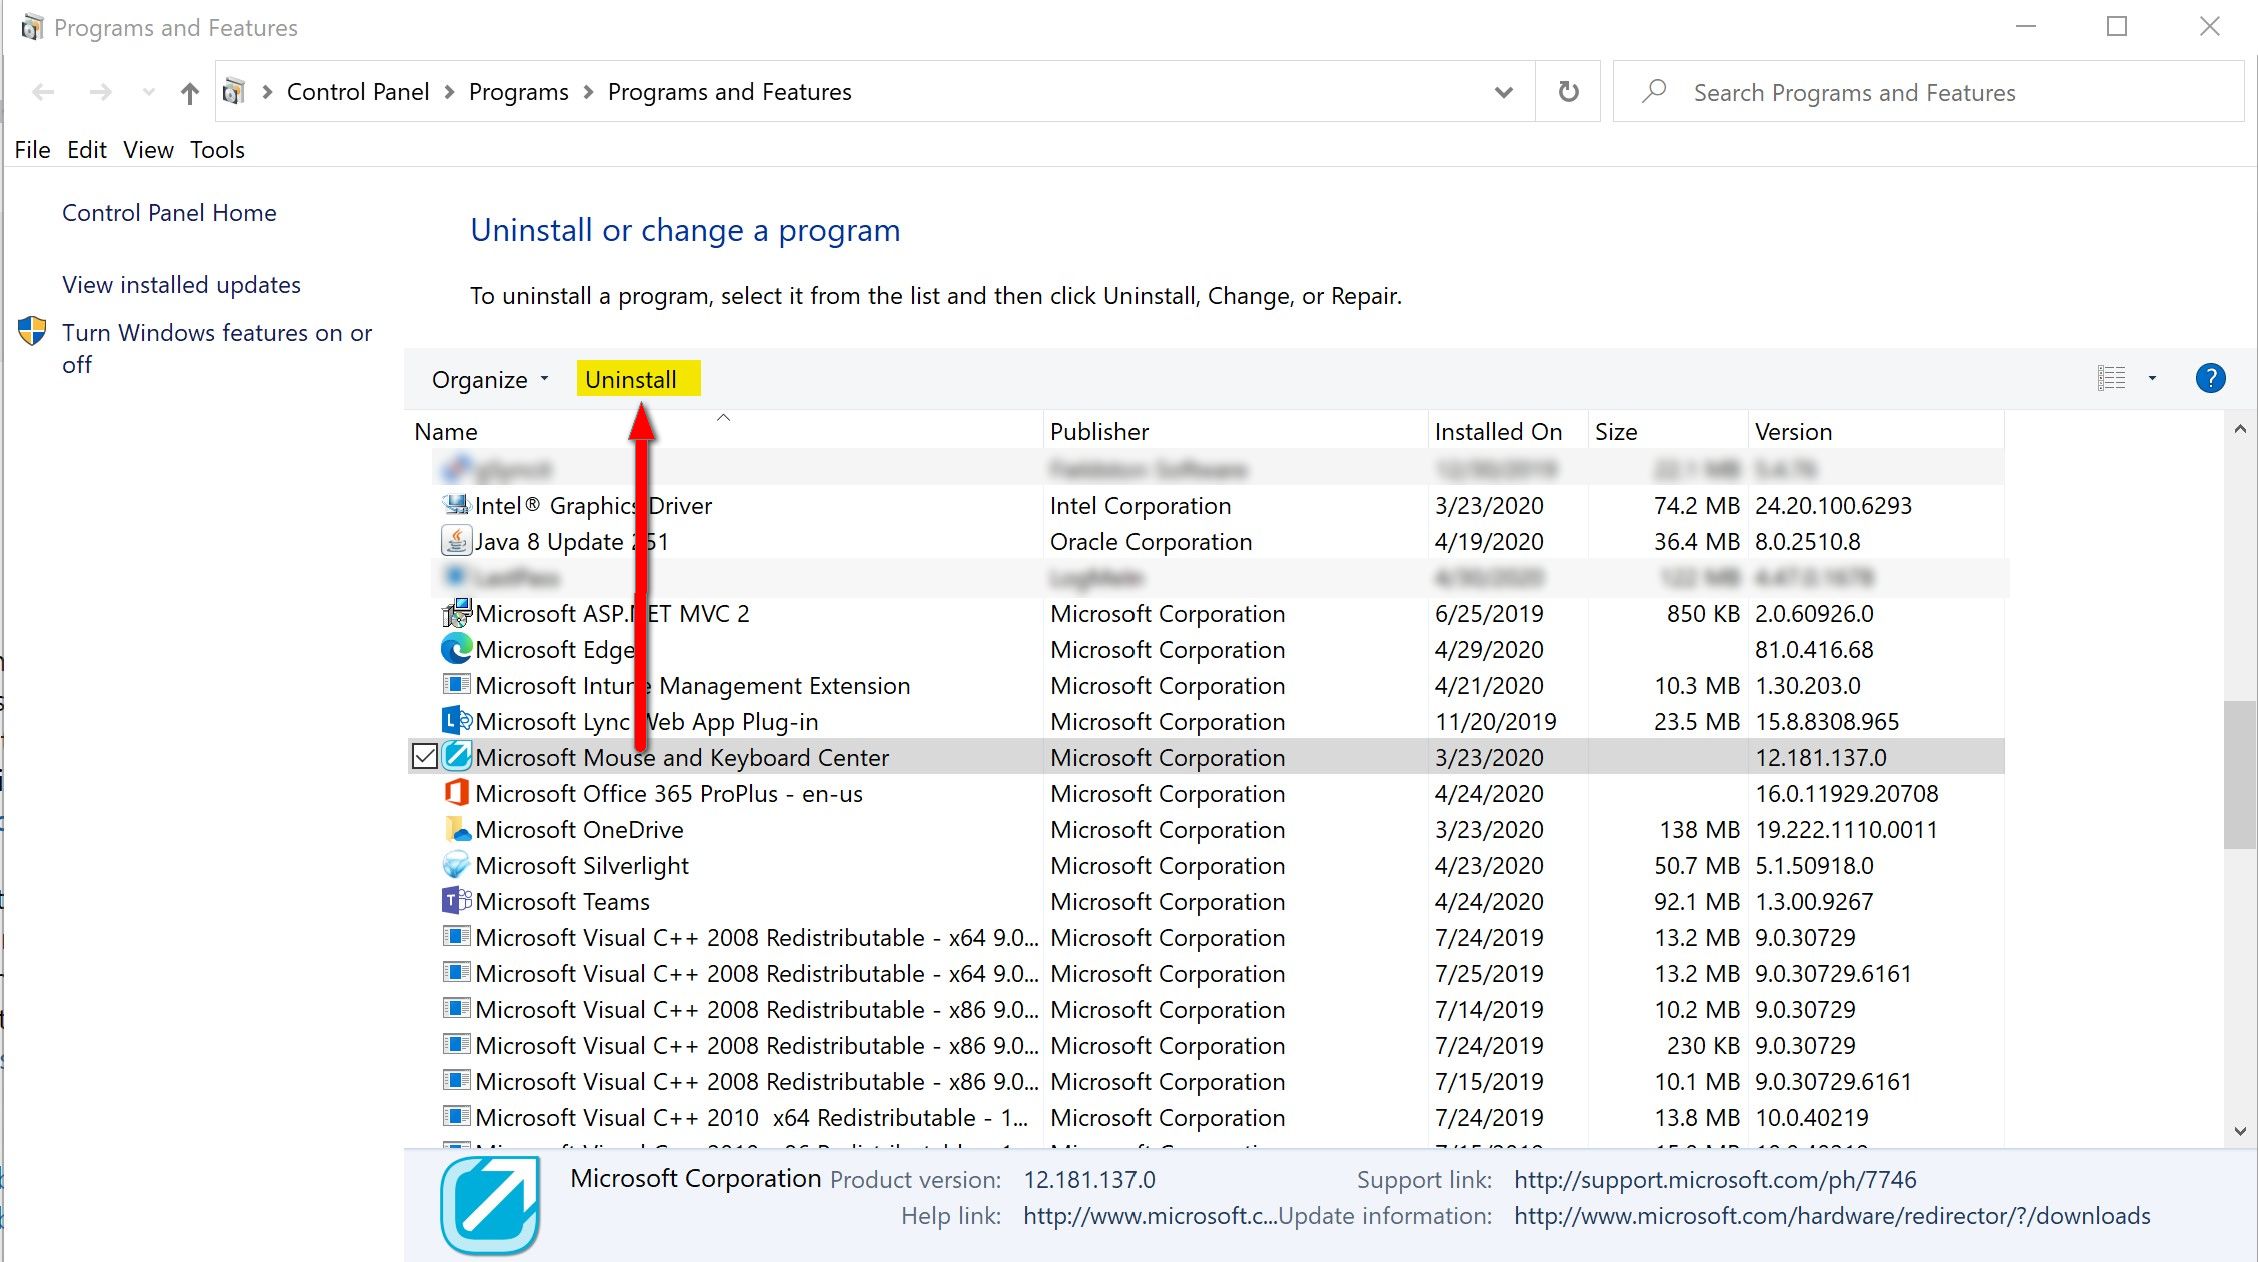Click the change view list icon
The image size is (2258, 1262).
[2111, 378]
